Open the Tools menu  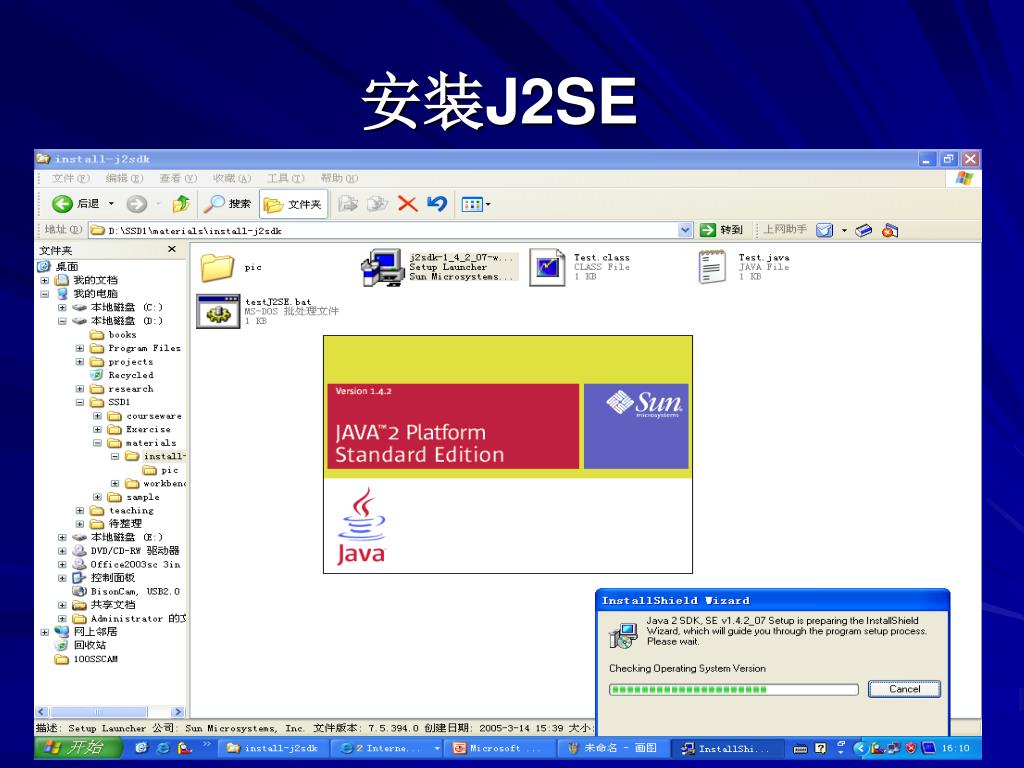285,178
